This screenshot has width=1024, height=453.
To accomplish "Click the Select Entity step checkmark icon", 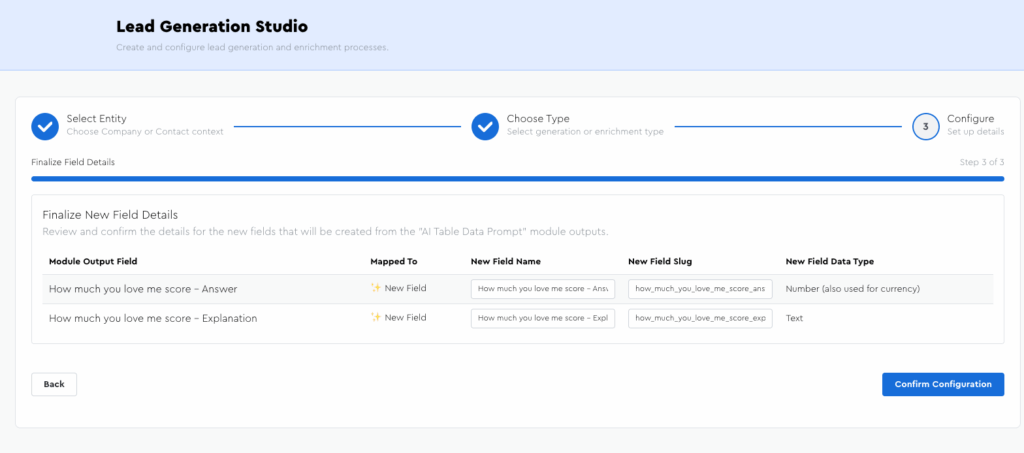I will (45, 127).
